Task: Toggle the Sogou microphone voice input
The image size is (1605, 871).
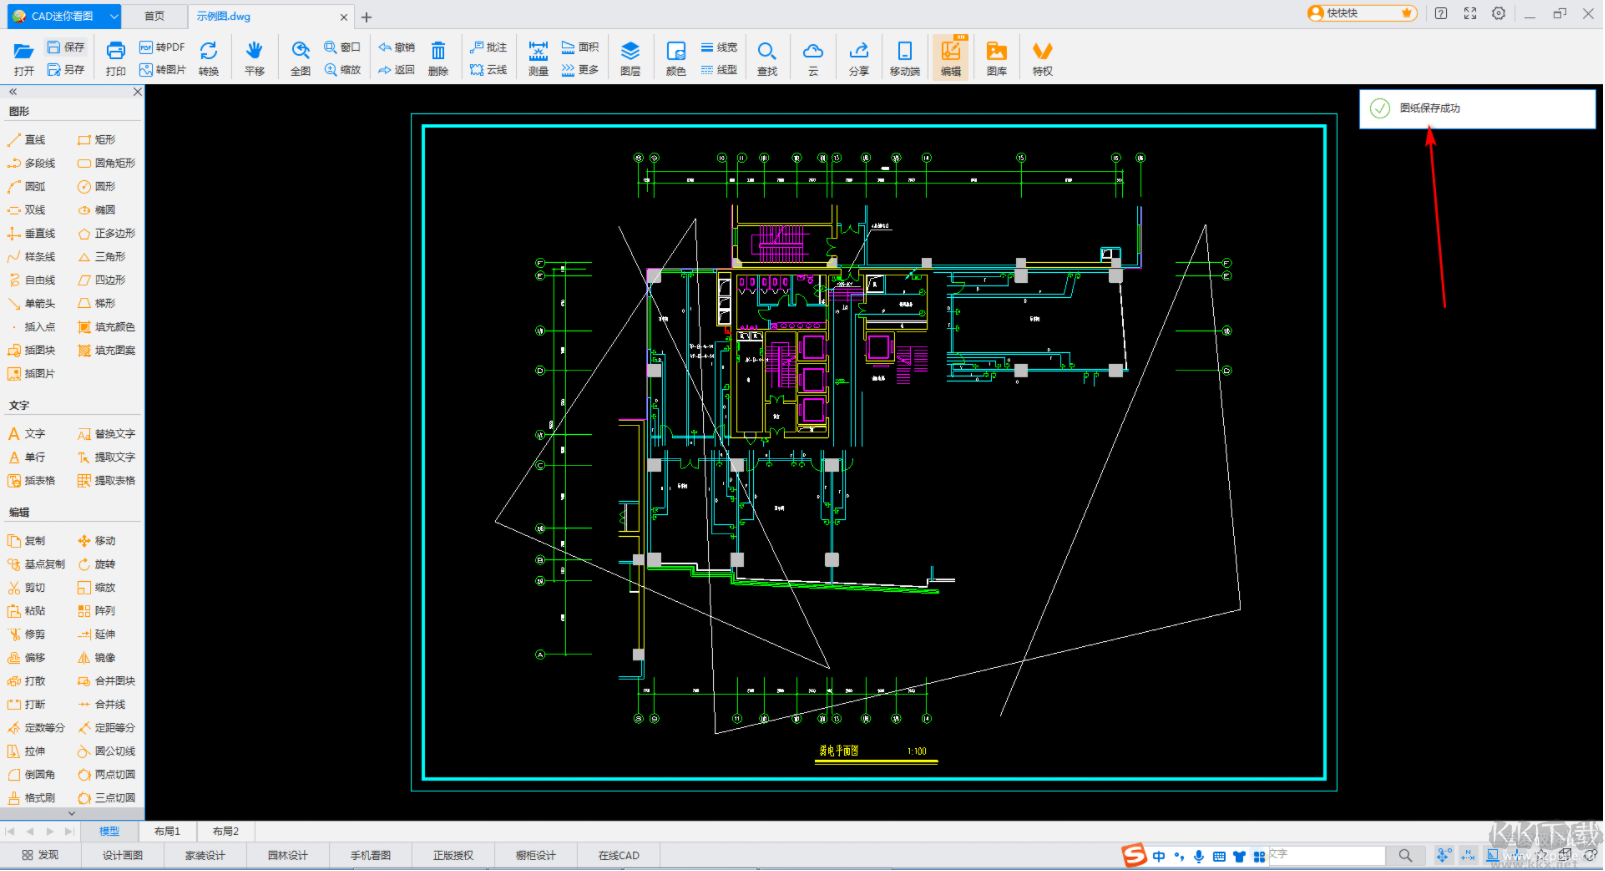Action: pos(1199,856)
